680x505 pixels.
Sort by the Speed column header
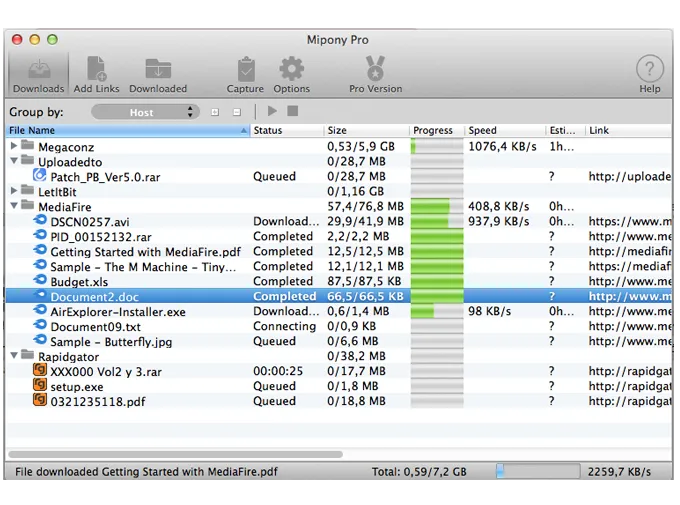click(x=505, y=131)
